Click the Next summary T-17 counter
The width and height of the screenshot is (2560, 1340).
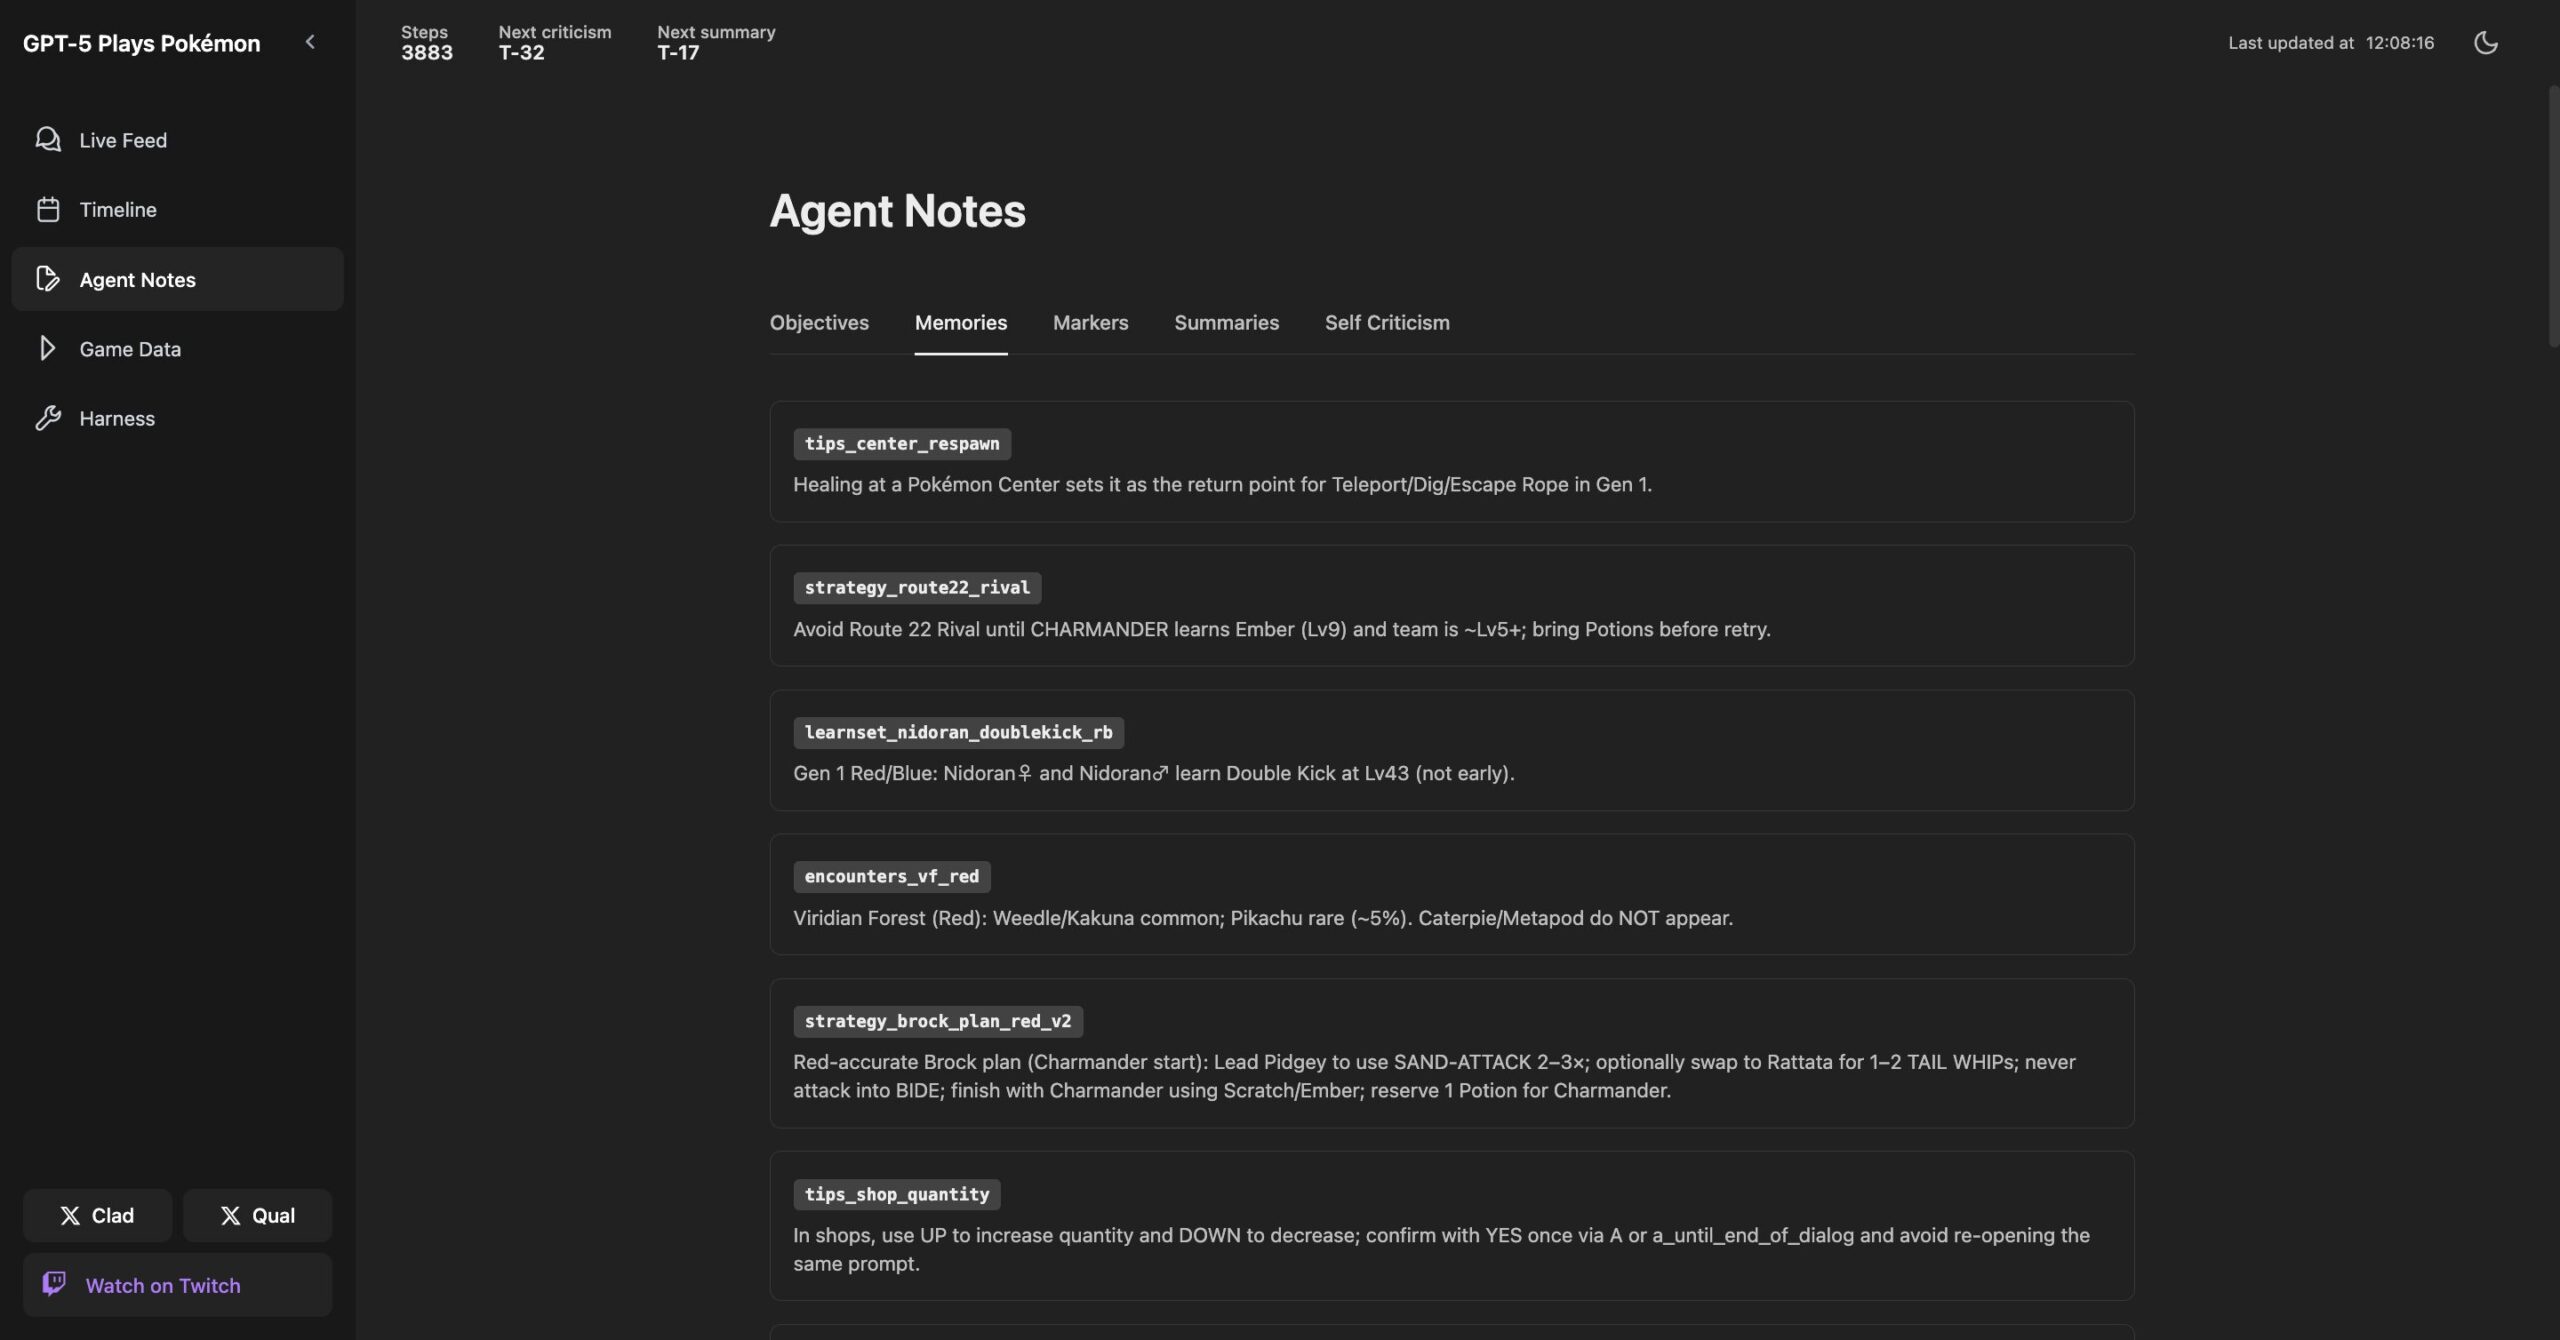pos(716,43)
